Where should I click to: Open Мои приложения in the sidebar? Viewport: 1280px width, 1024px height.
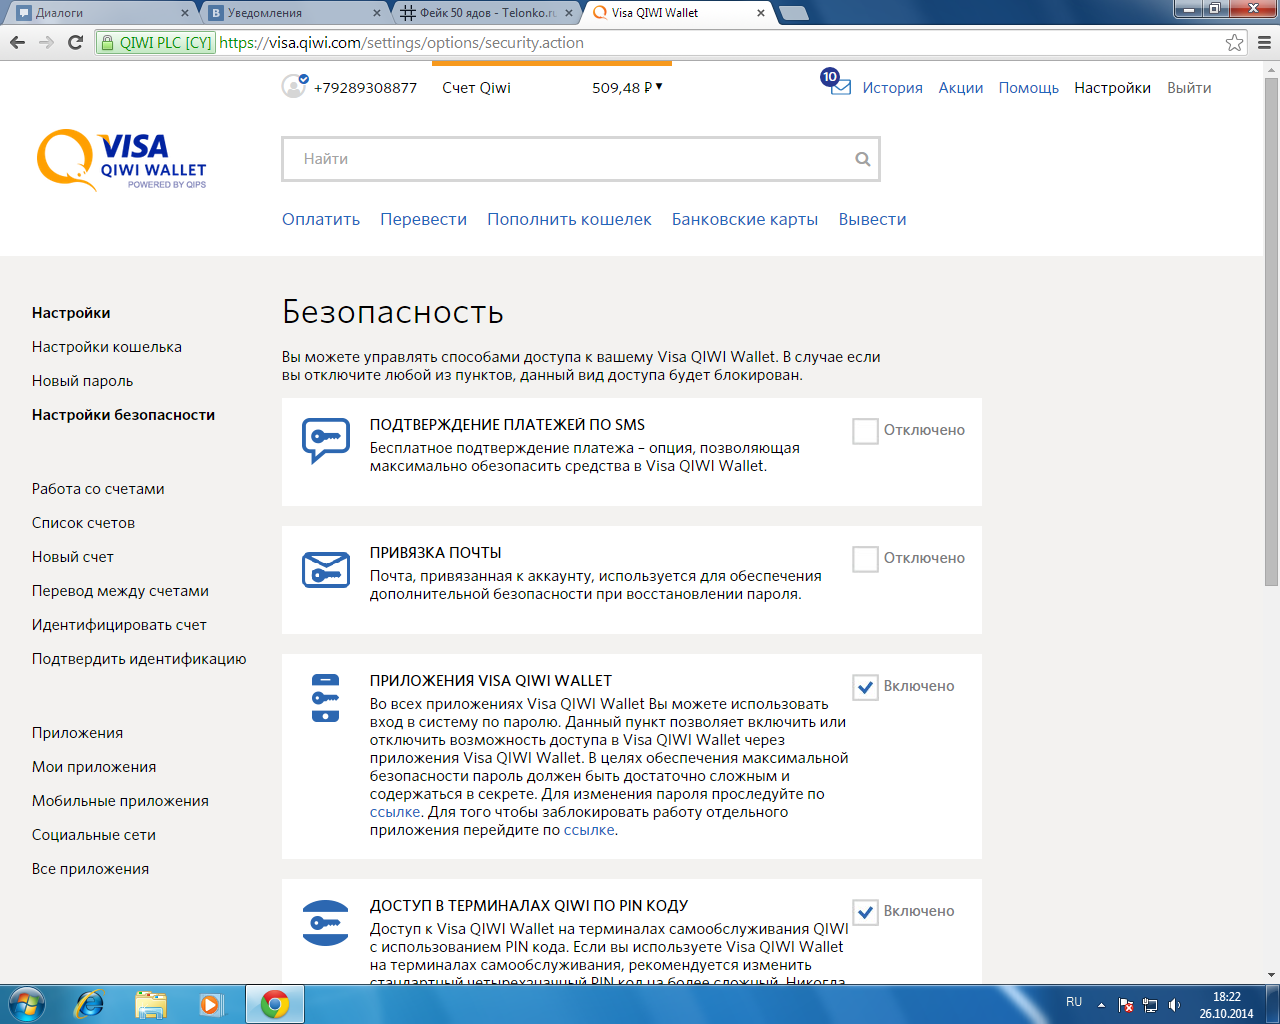click(x=94, y=767)
